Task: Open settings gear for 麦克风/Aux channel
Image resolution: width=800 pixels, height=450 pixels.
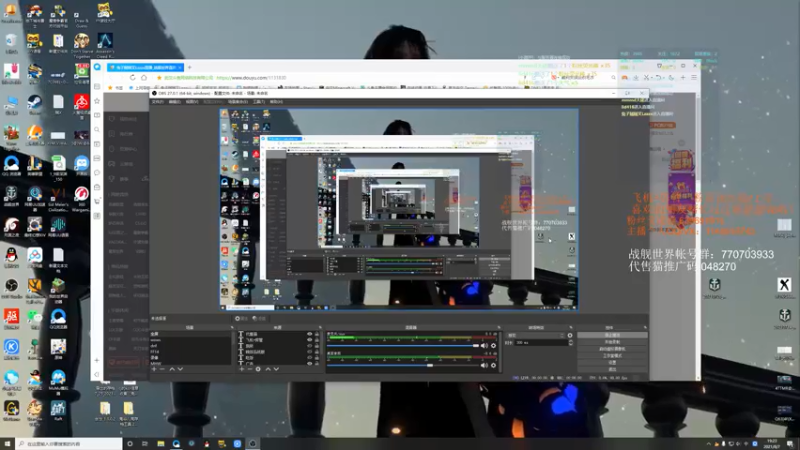Action: [493, 345]
